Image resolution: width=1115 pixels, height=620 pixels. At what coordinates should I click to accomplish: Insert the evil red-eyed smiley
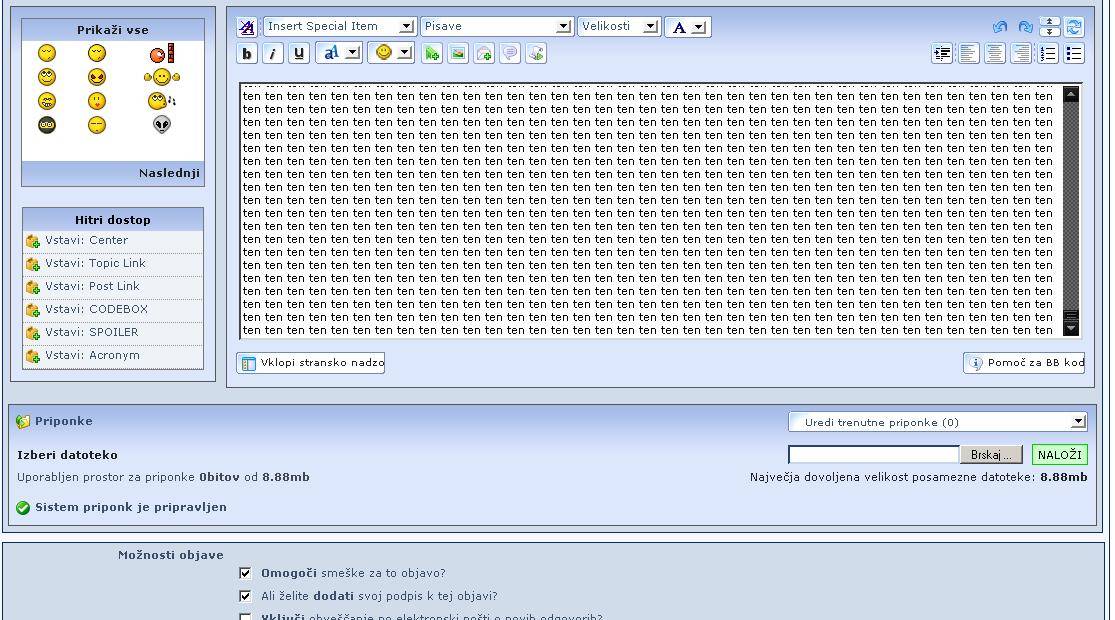pyautogui.click(x=97, y=77)
